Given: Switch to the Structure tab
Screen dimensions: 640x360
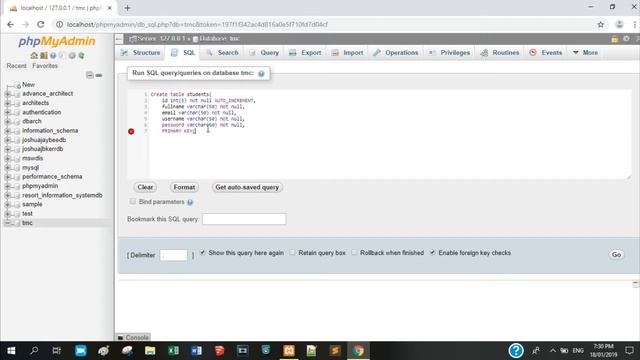Looking at the screenshot, I should click(141, 53).
